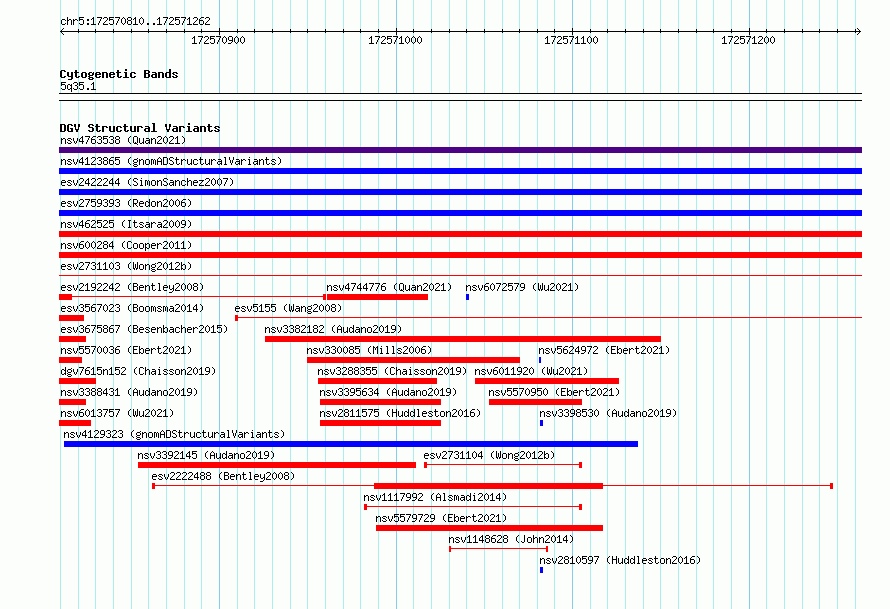The height and width of the screenshot is (609, 890).
Task: Click the red bar under nsv3382182
Action: coord(463,339)
